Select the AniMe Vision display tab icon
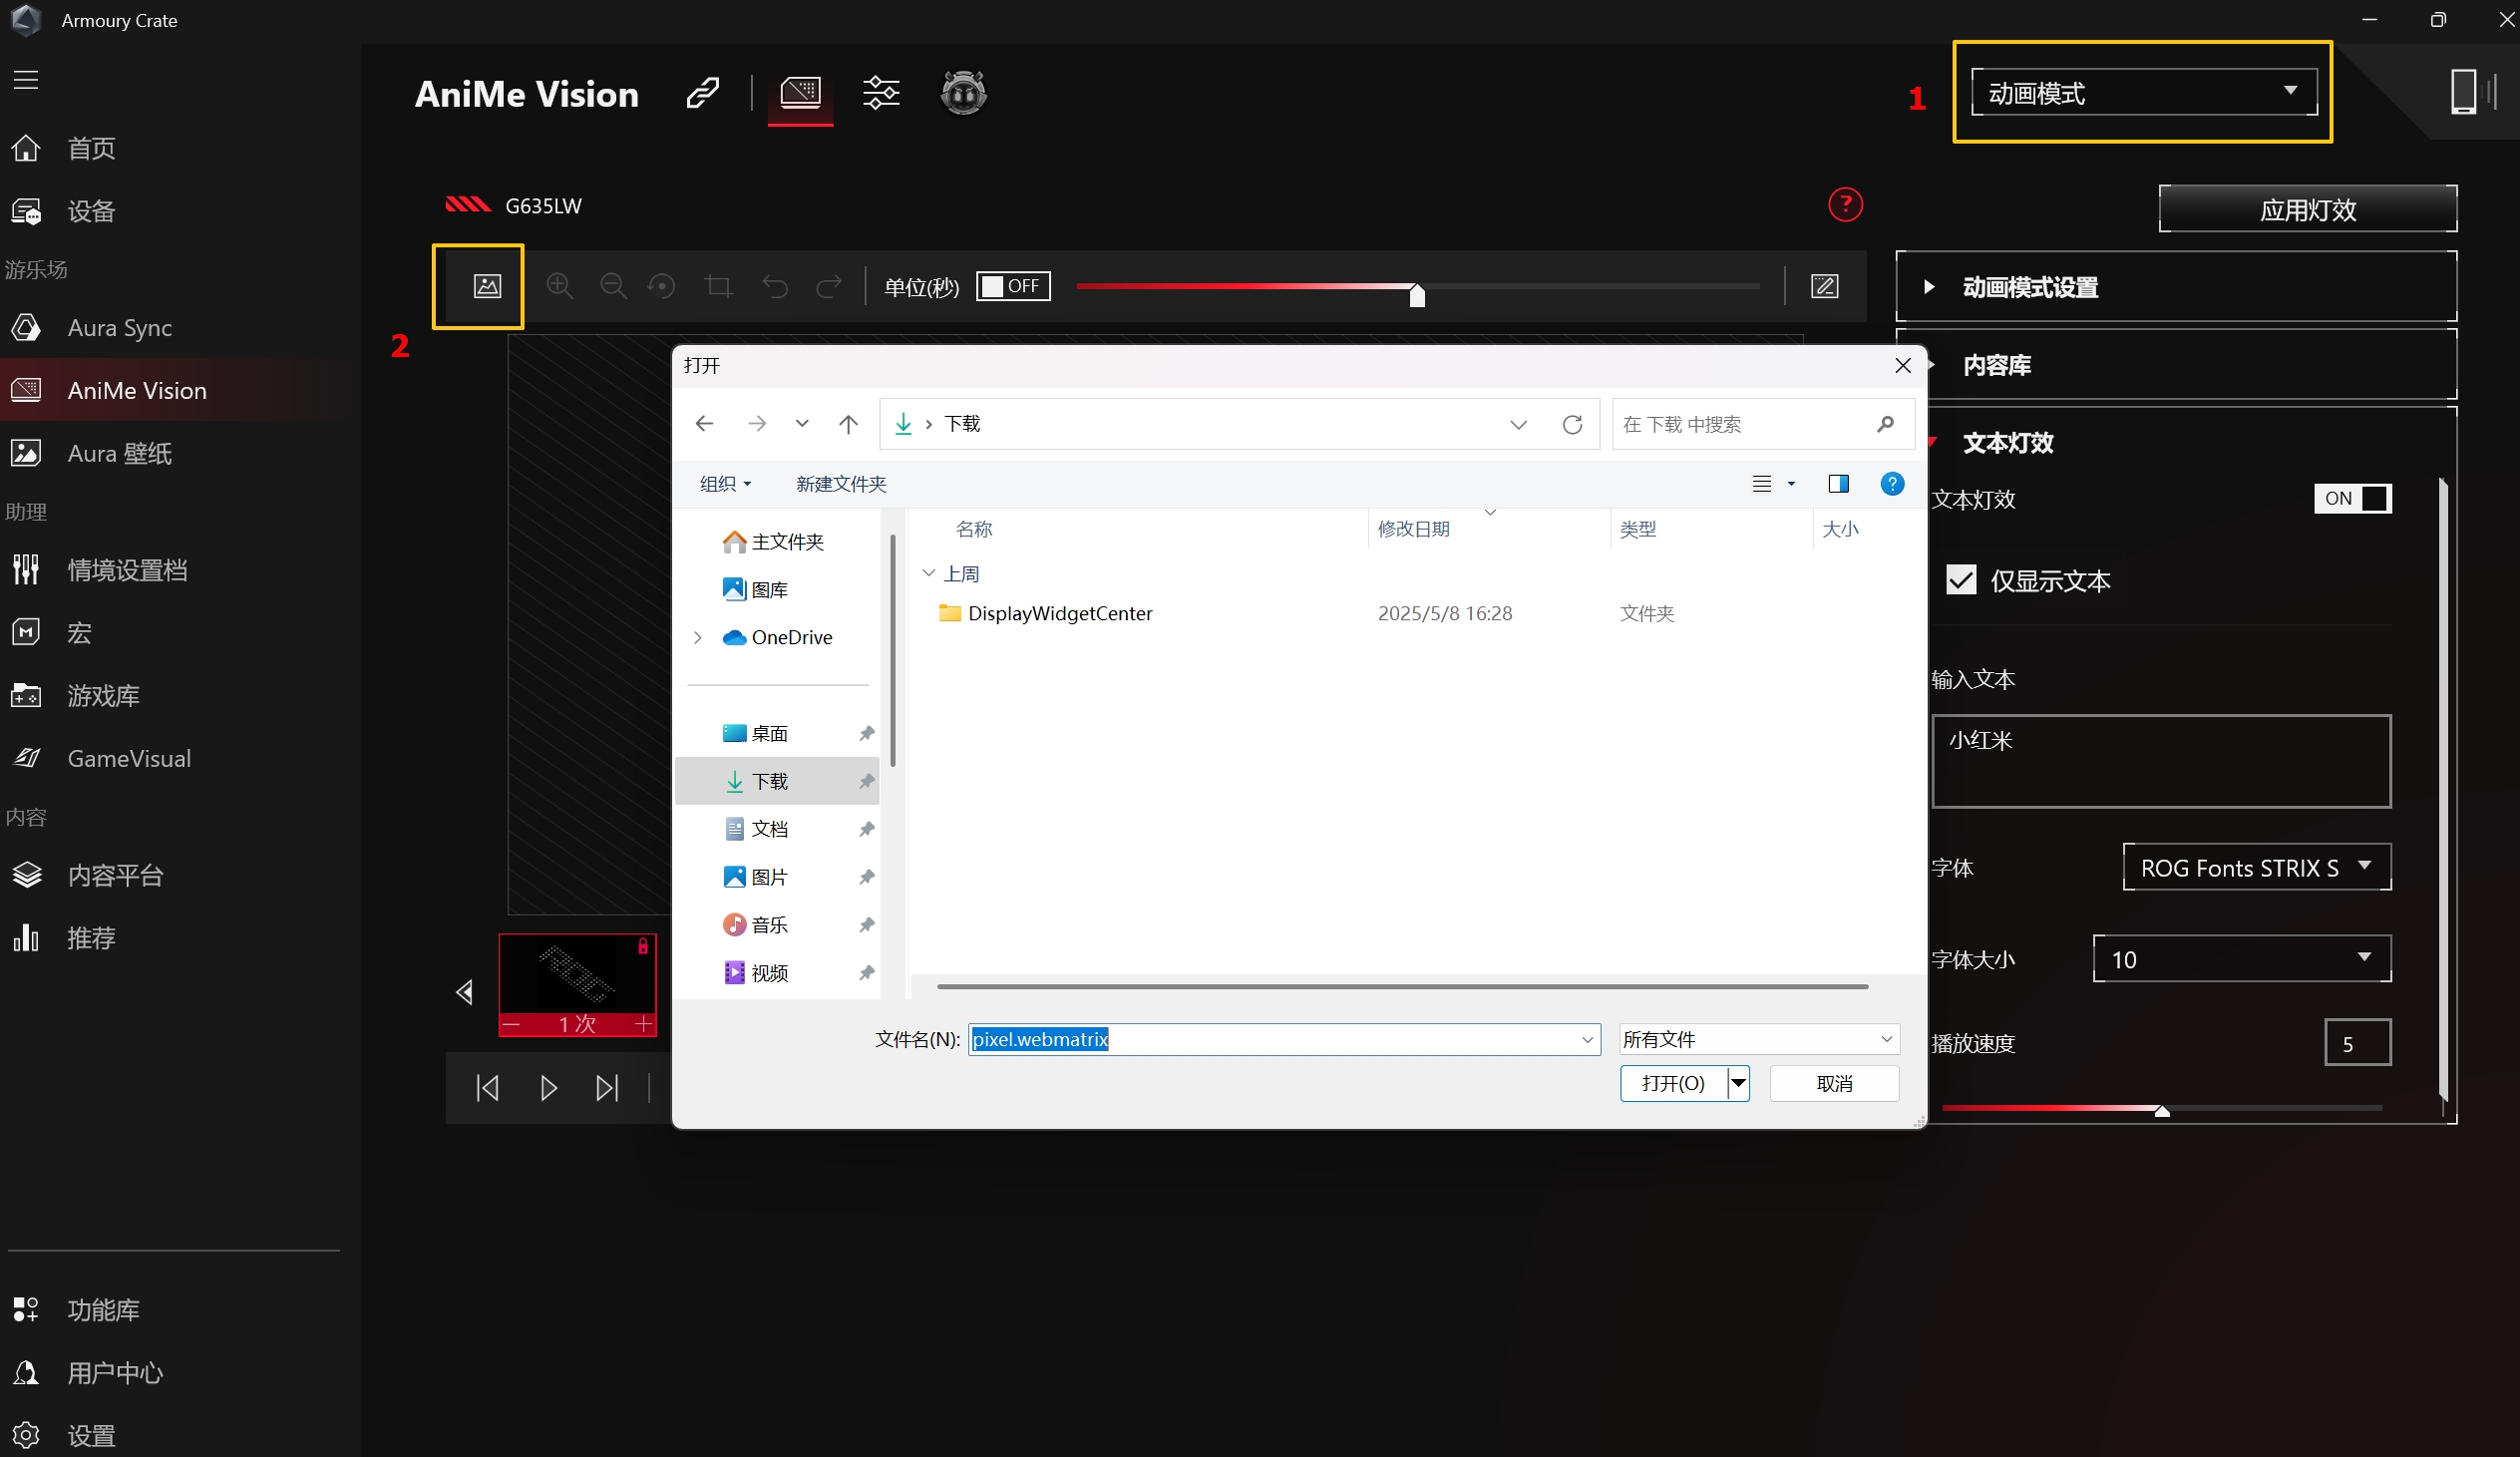 pos(801,93)
